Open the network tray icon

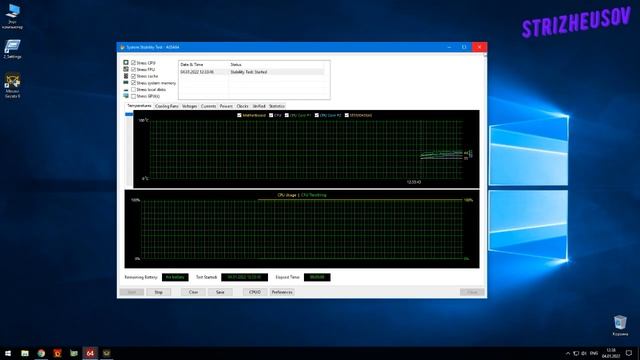576,353
